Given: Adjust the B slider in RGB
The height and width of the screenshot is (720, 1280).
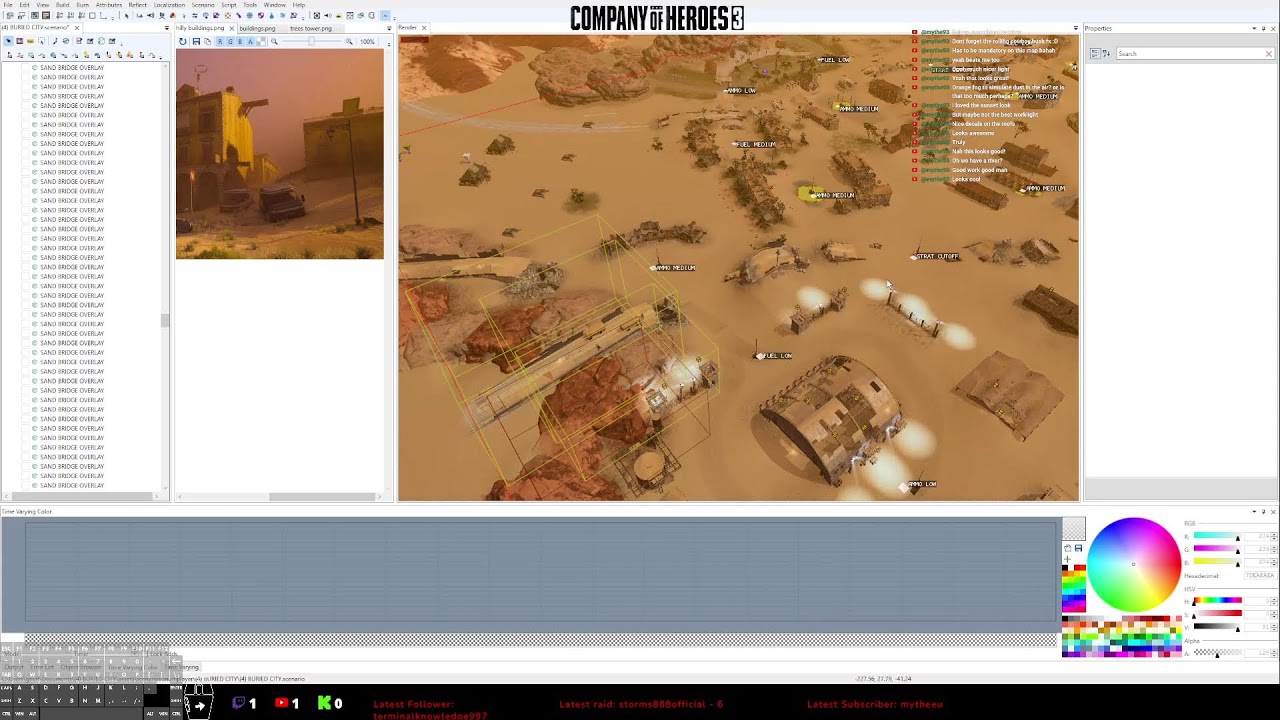Looking at the screenshot, I should click(1218, 561).
